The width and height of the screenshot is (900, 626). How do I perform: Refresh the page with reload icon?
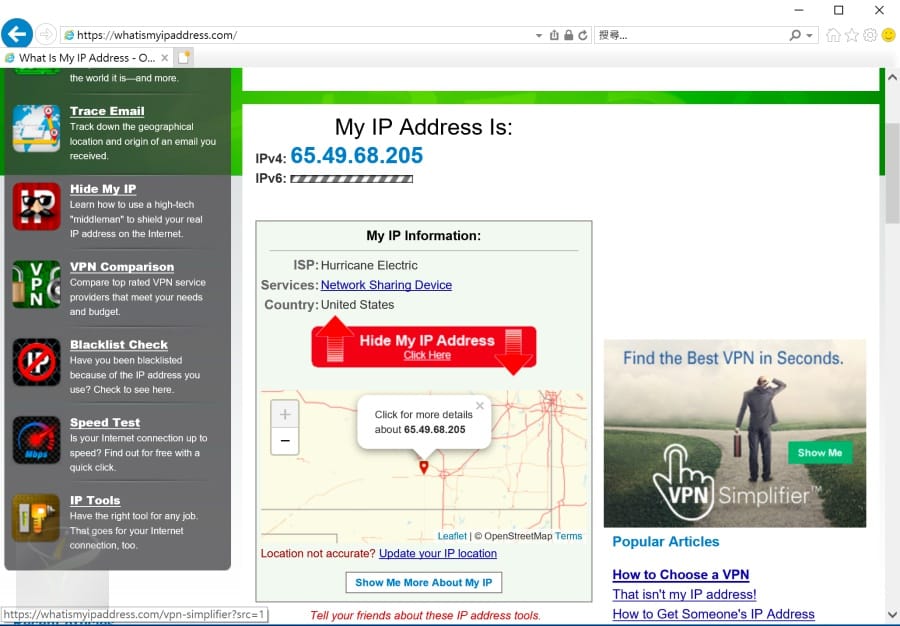pos(583,35)
